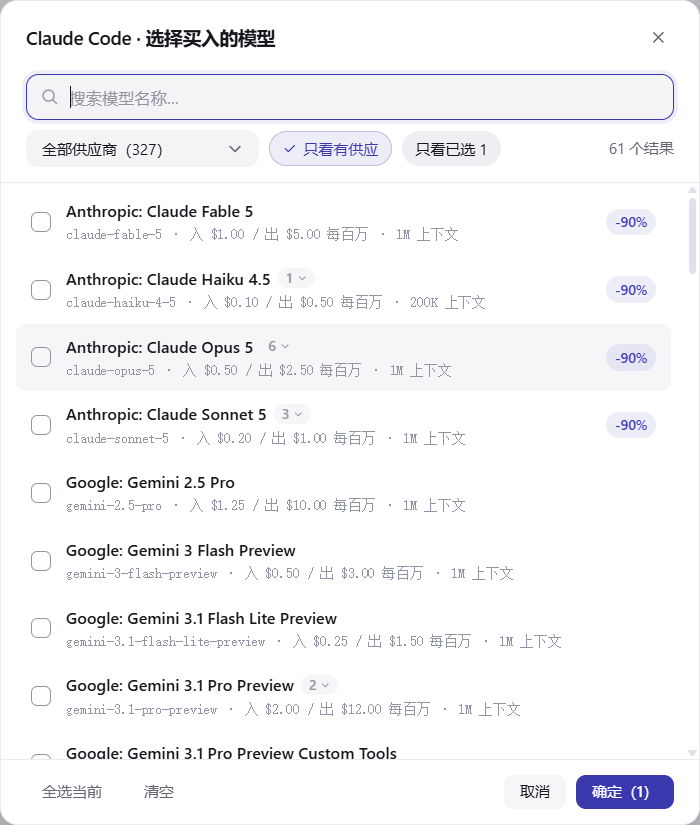This screenshot has height=825, width=700.
Task: Click the -90% badge on Claude Sonnet 5
Action: point(631,425)
